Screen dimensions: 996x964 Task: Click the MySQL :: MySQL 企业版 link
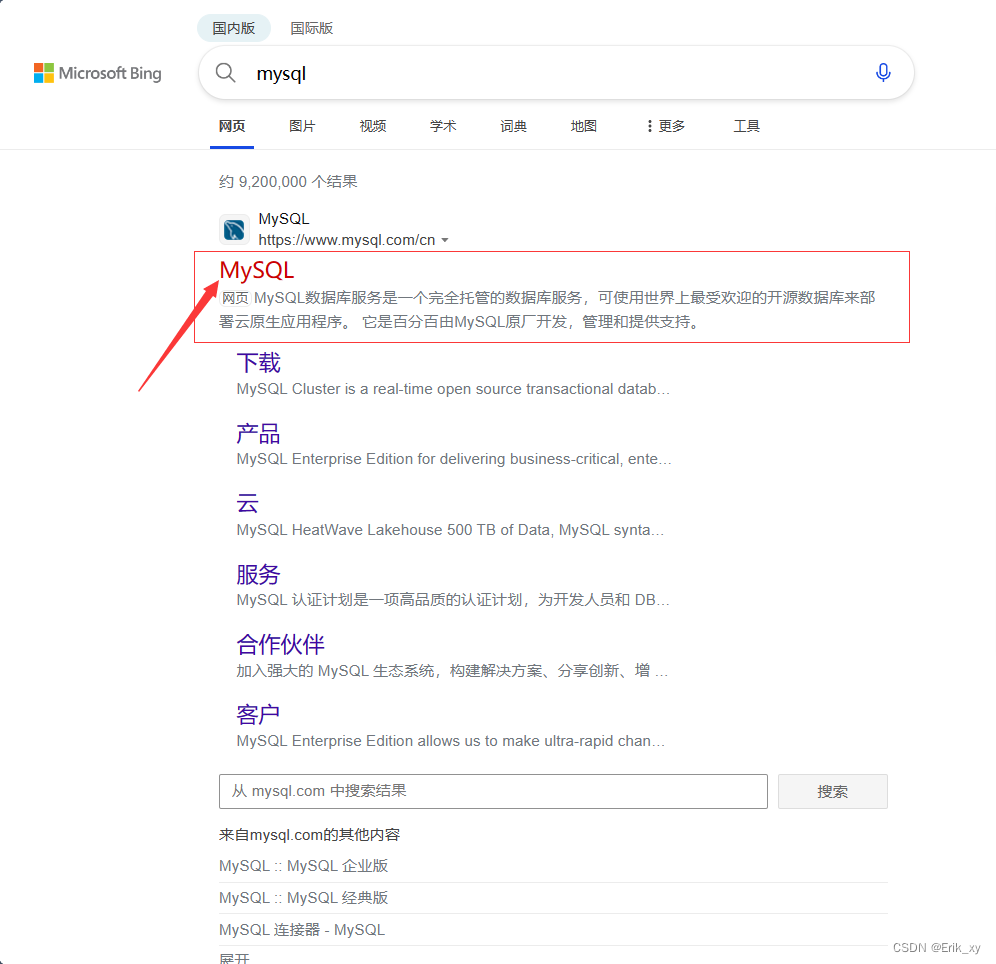click(302, 865)
